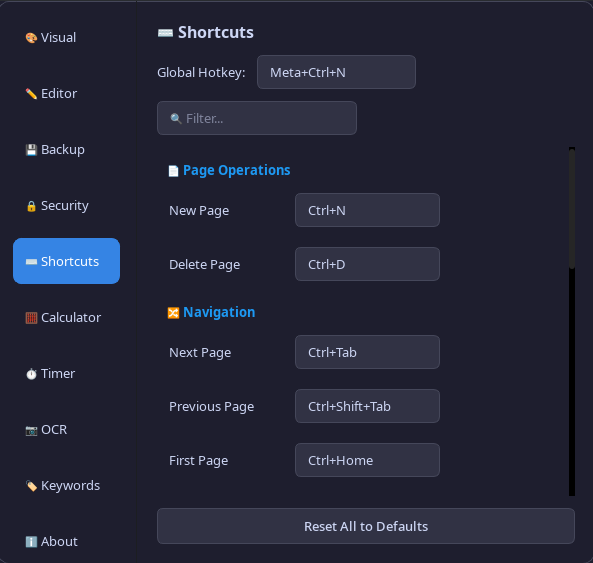Edit the Global Hotkey field
The height and width of the screenshot is (563, 593).
pos(336,72)
